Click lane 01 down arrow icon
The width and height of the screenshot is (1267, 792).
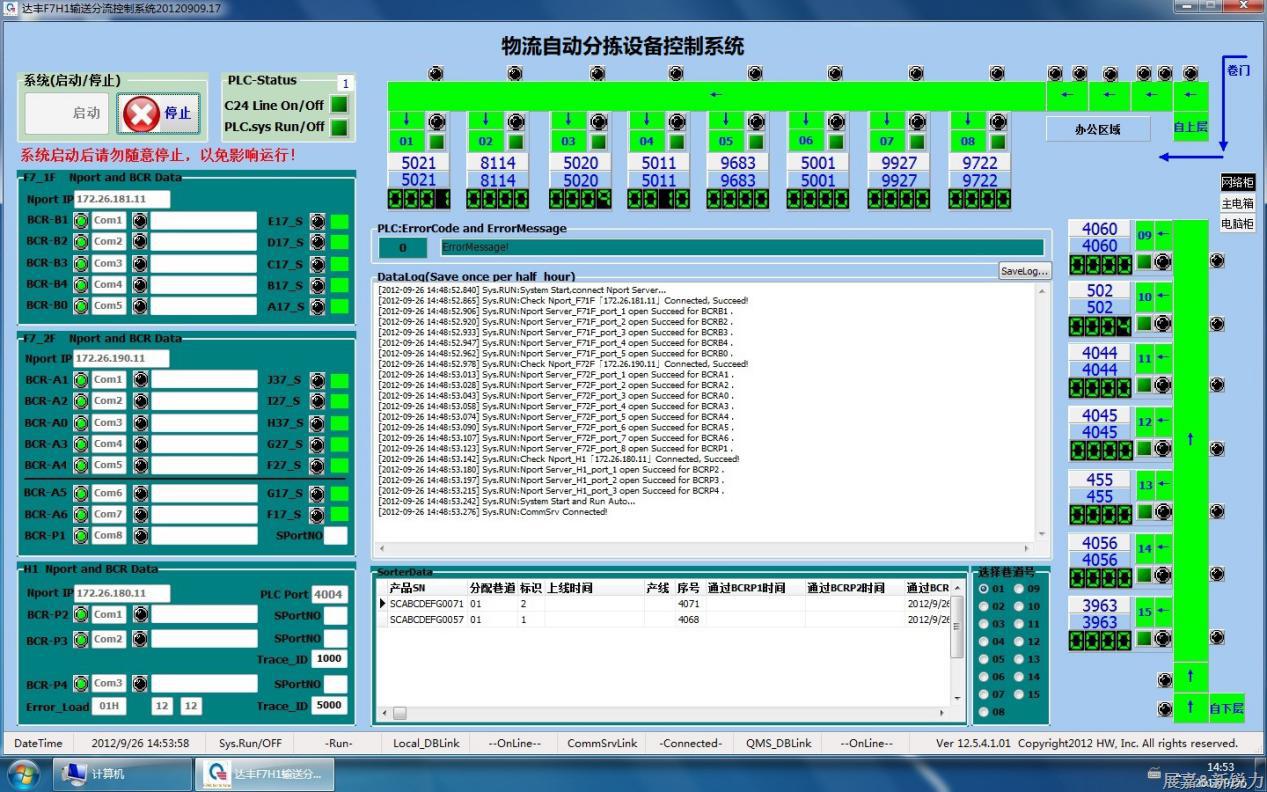(x=406, y=121)
